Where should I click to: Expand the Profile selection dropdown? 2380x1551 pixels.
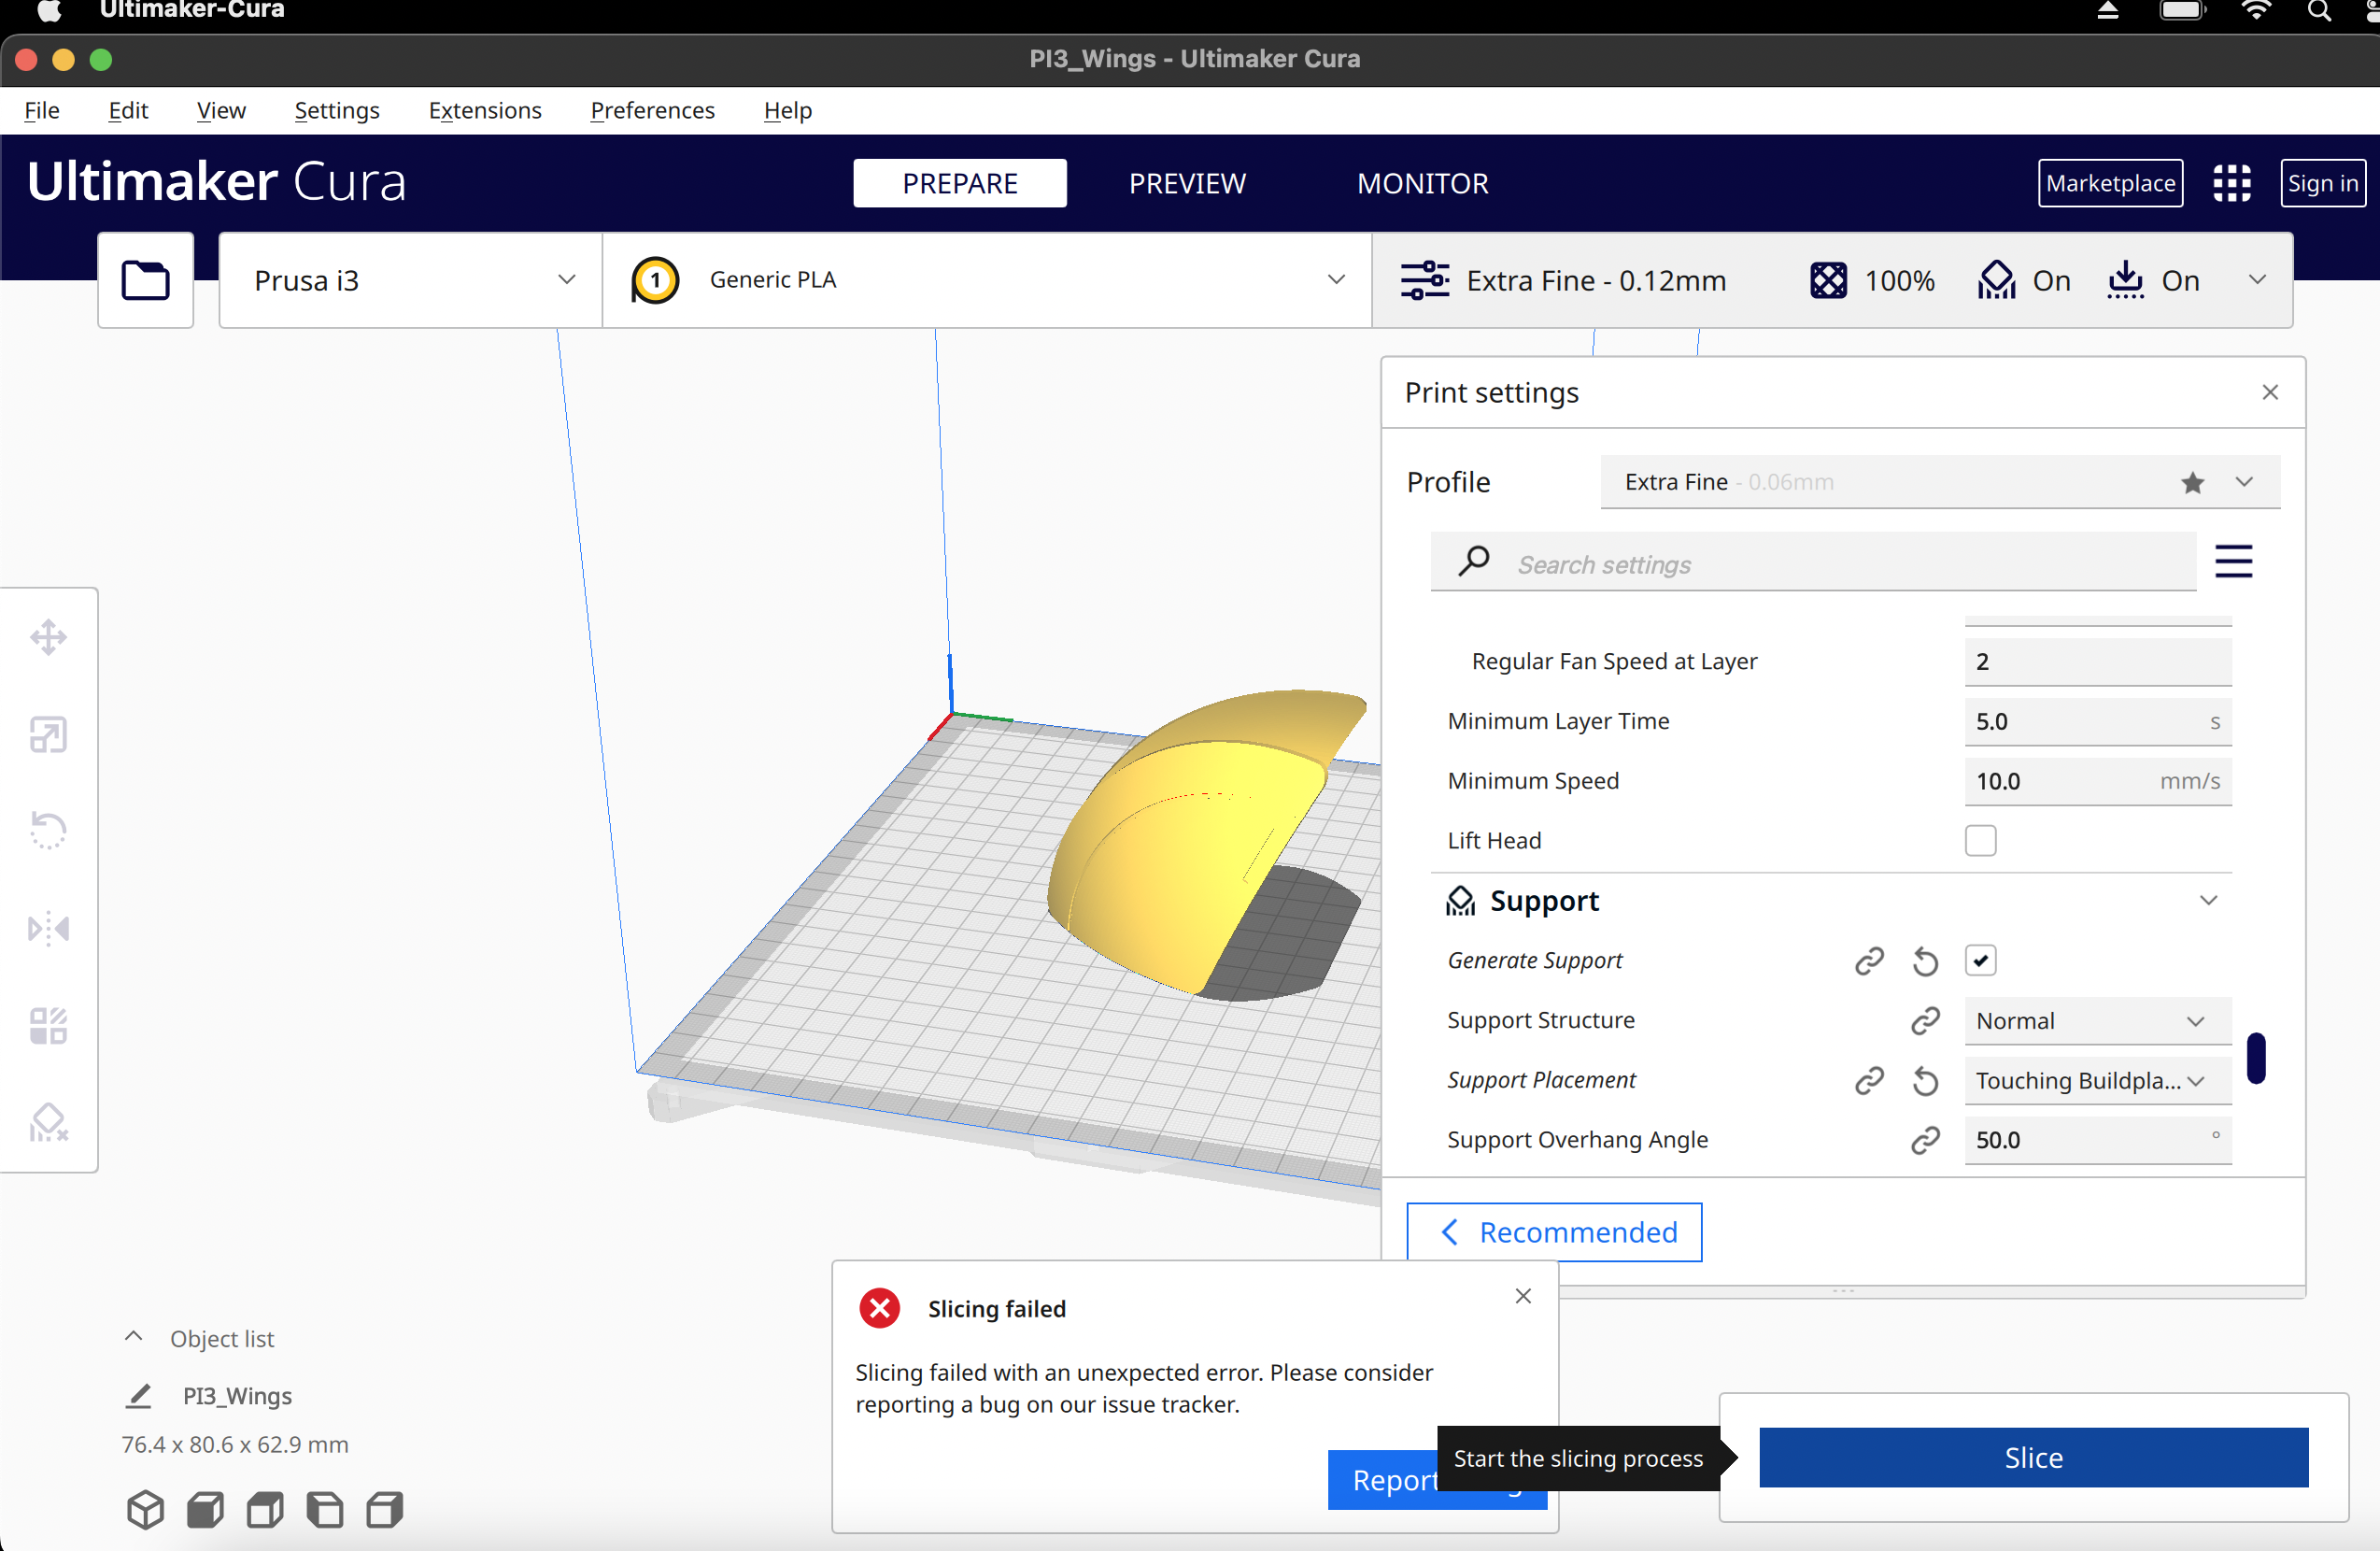pyautogui.click(x=2245, y=482)
